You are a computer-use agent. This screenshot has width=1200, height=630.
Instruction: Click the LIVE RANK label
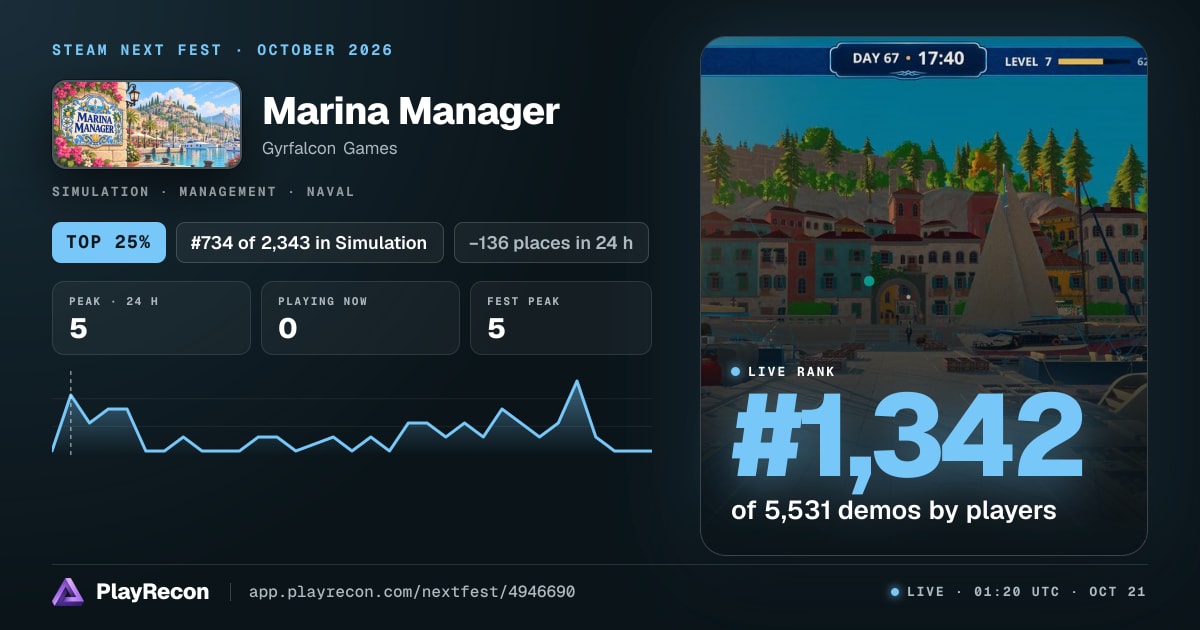(791, 371)
